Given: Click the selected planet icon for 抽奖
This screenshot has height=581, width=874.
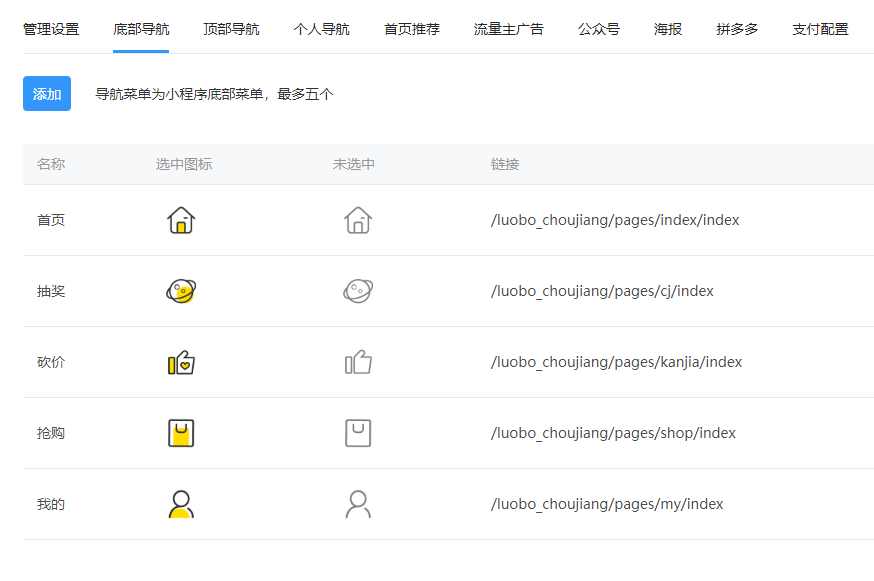Looking at the screenshot, I should pos(181,291).
